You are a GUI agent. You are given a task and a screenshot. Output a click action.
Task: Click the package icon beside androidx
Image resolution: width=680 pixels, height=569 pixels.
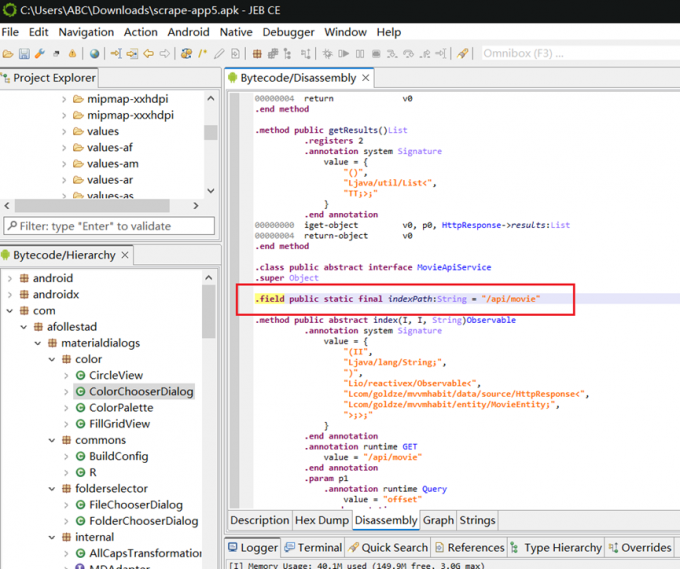(24, 294)
